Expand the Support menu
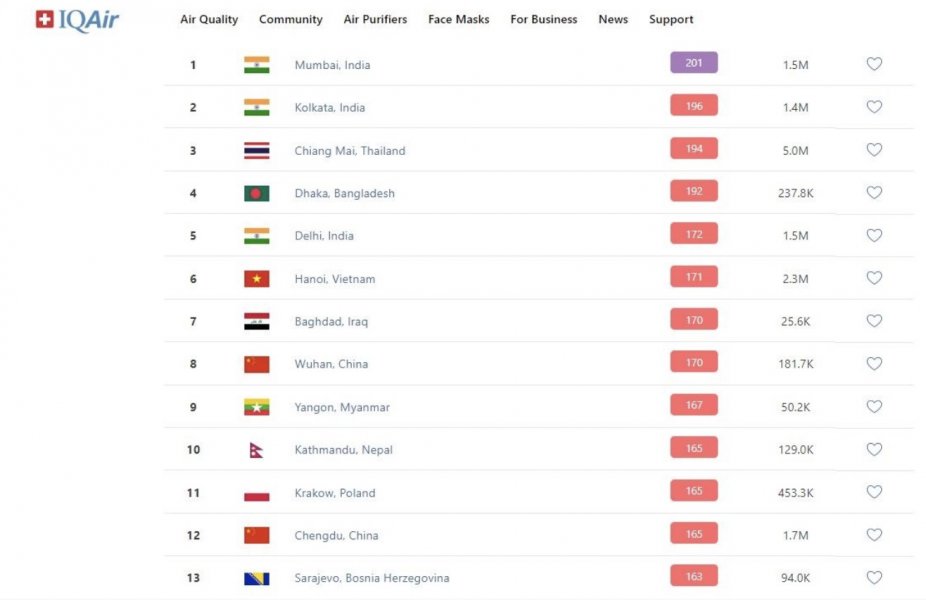This screenshot has width=926, height=600. [671, 19]
